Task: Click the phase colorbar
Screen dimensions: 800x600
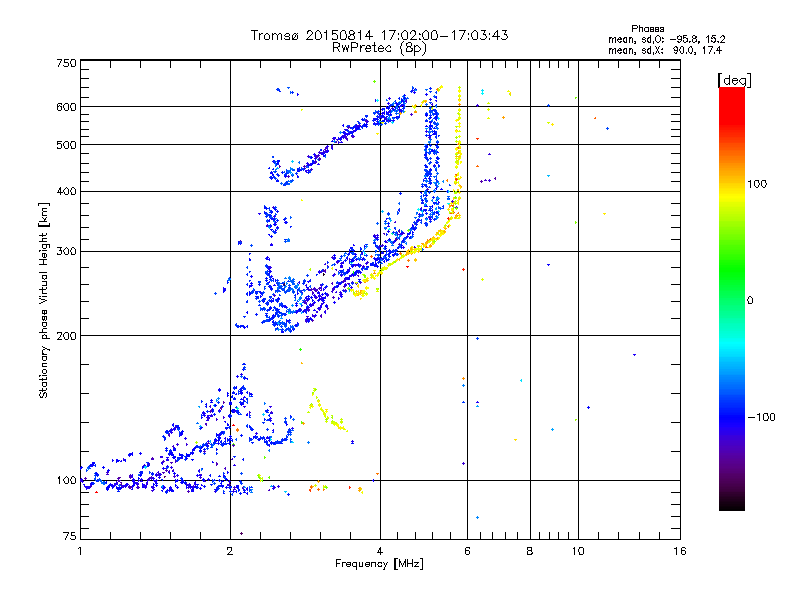Action: (732, 298)
